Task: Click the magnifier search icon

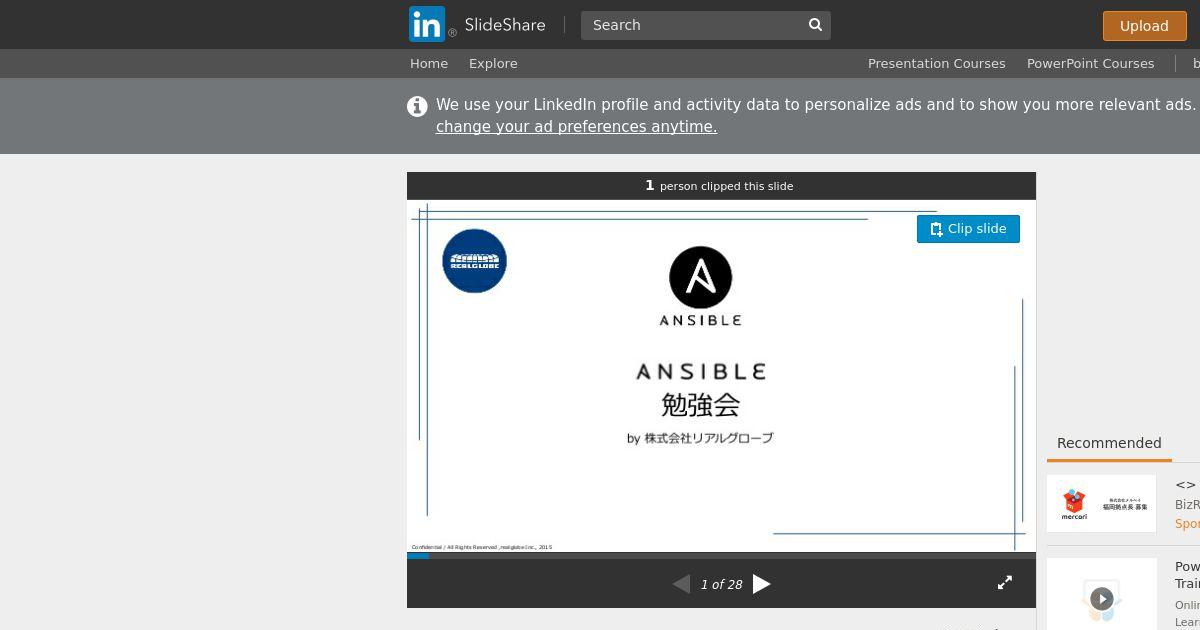Action: pos(815,25)
